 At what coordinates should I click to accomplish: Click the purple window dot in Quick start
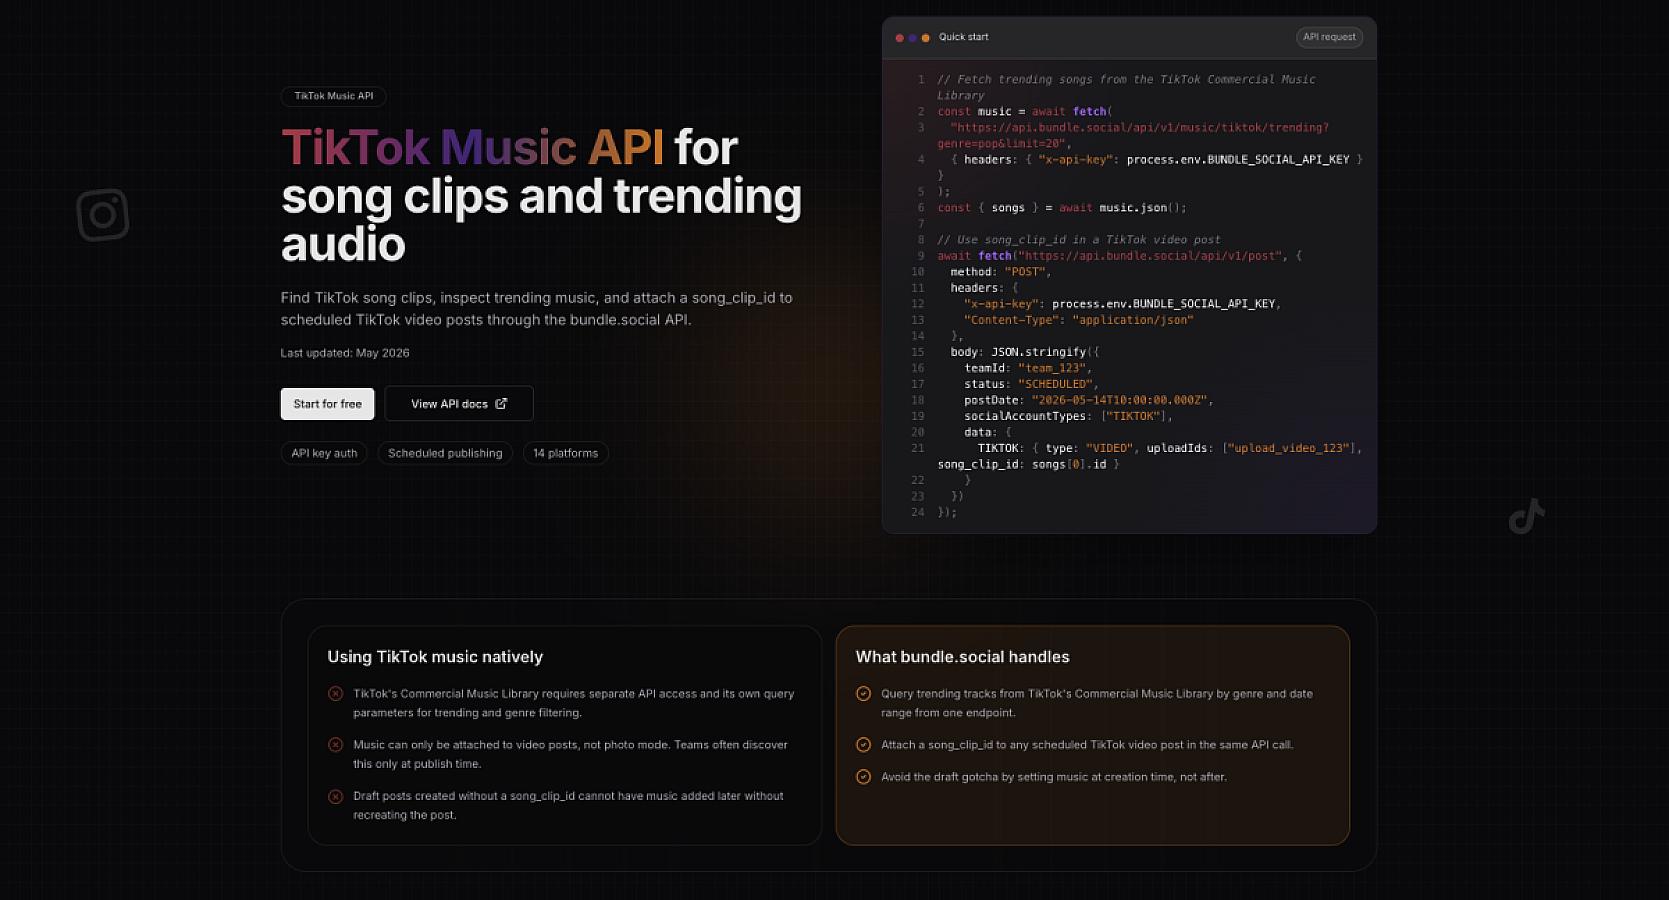[912, 38]
